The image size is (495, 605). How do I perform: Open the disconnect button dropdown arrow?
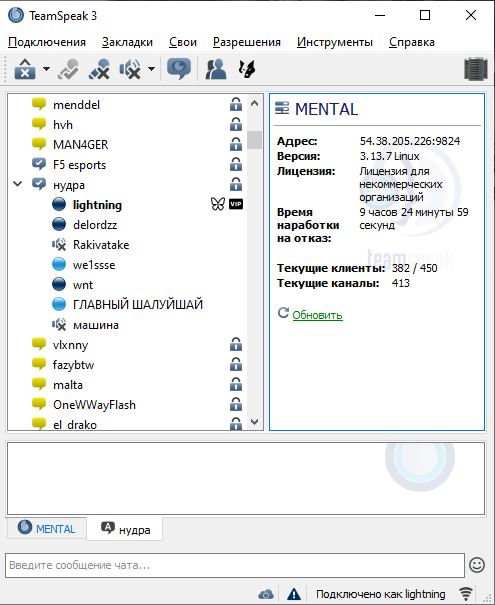[46, 69]
